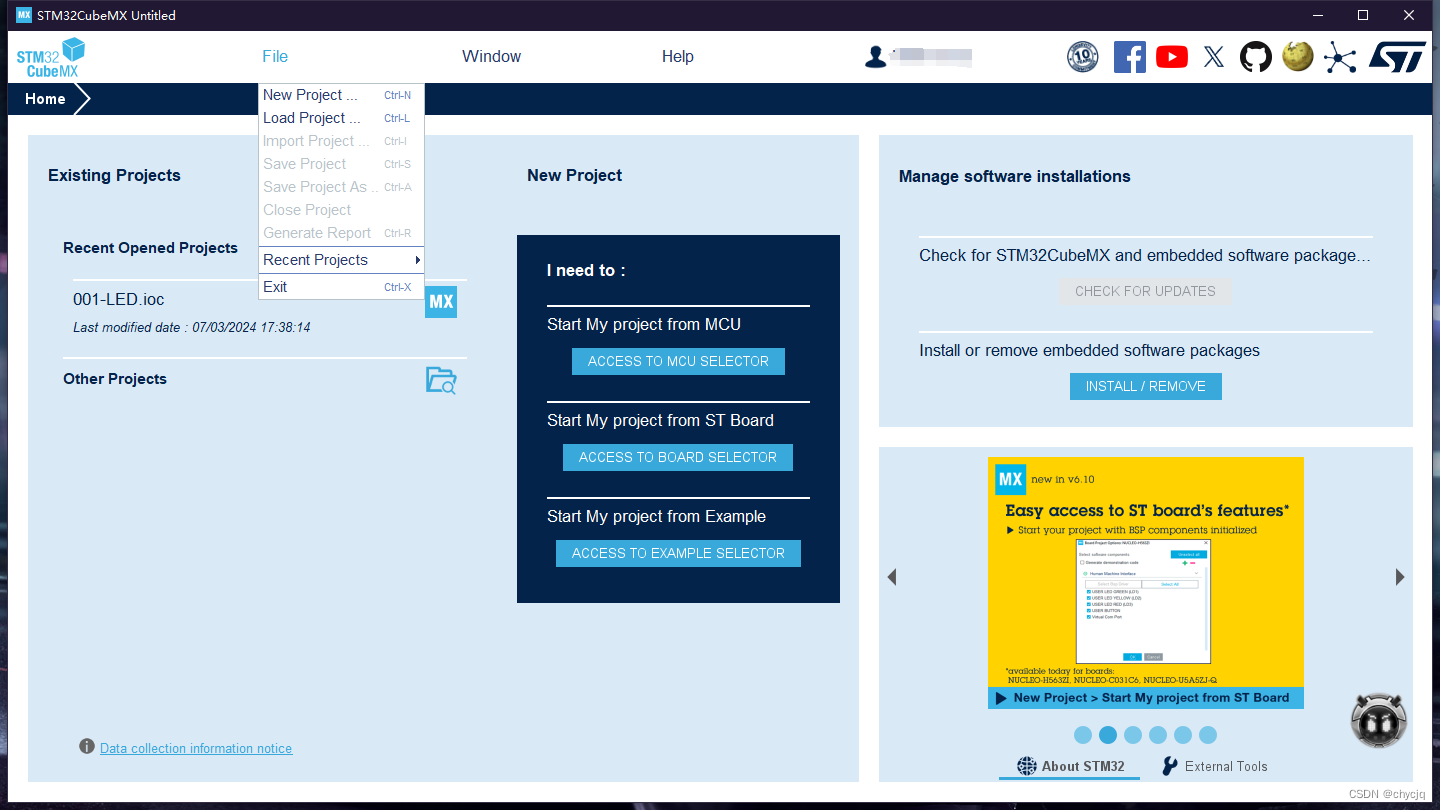Click the MX logo inside yellow banner
1440x810 pixels.
point(1011,479)
